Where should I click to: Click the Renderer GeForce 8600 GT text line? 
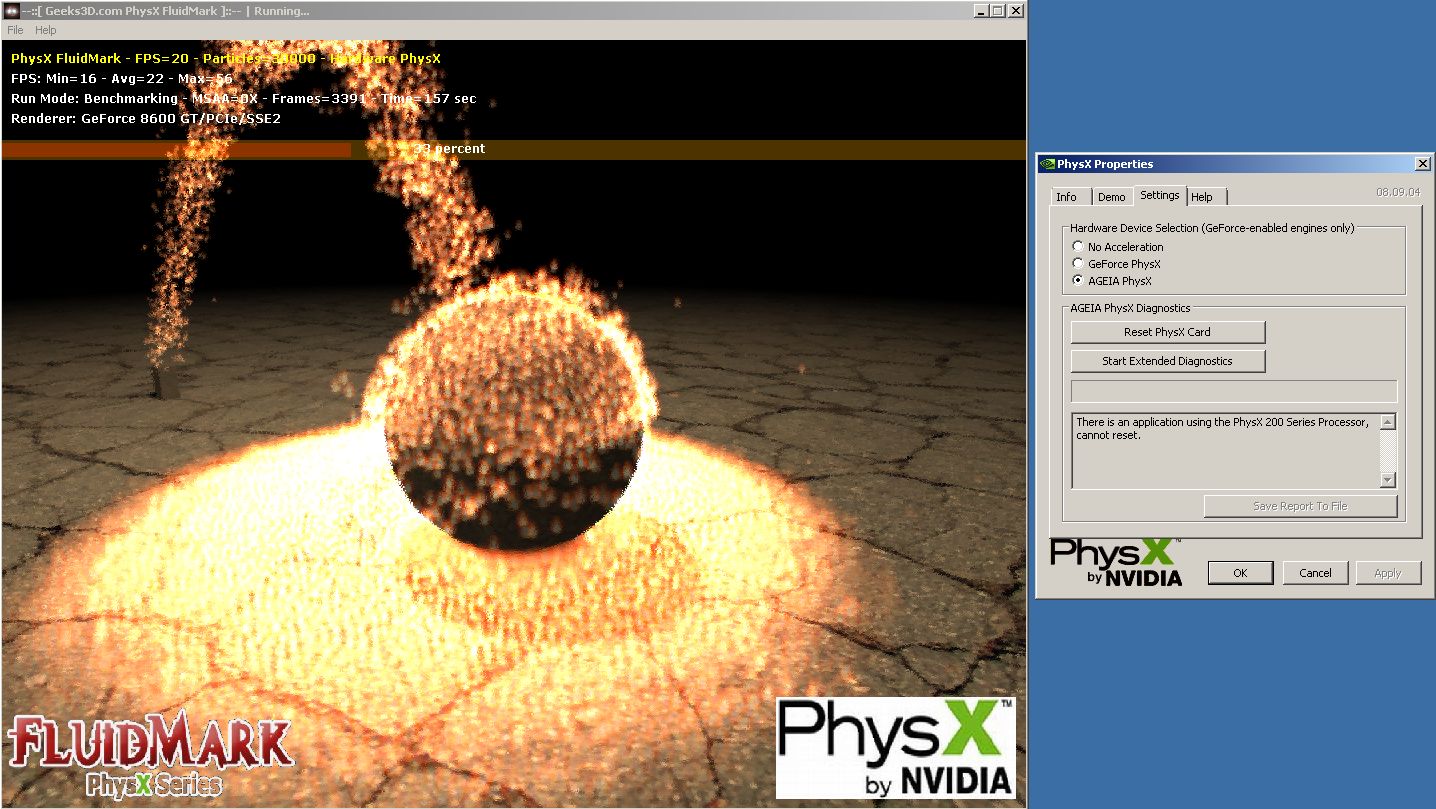(x=146, y=119)
